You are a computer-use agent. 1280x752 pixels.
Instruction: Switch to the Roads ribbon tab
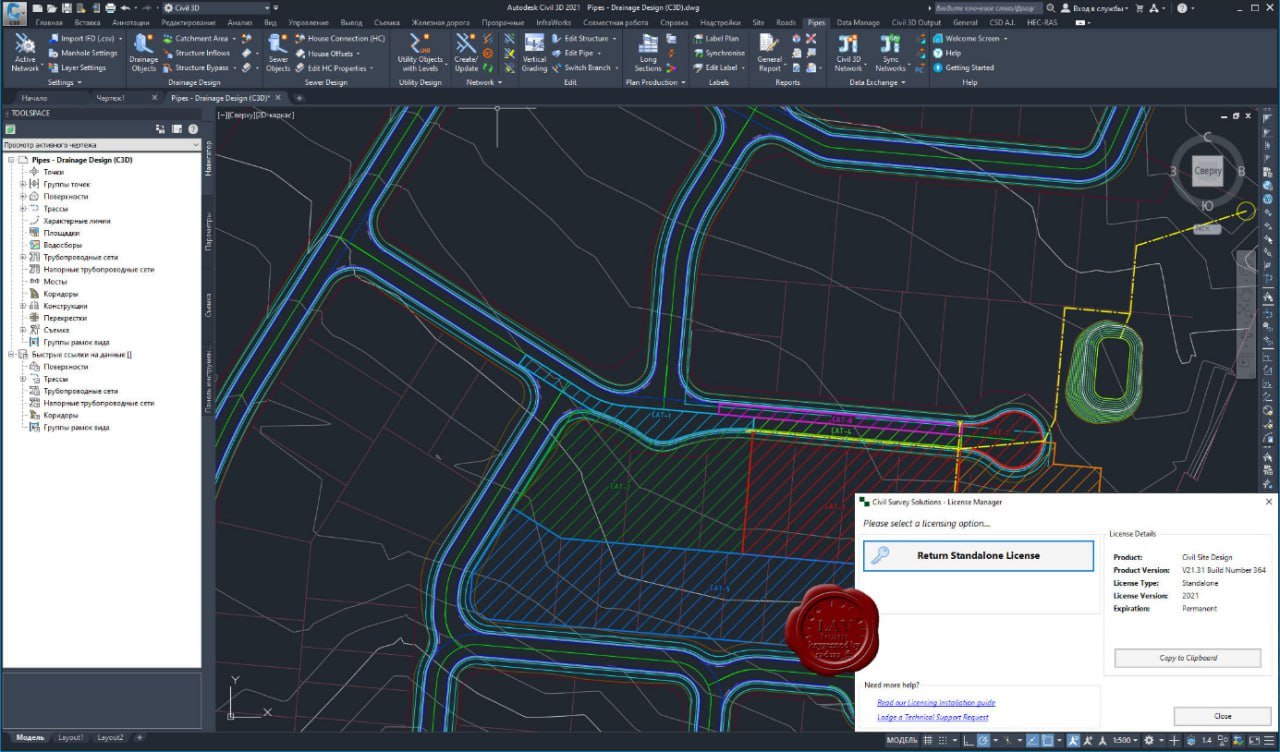pos(786,22)
